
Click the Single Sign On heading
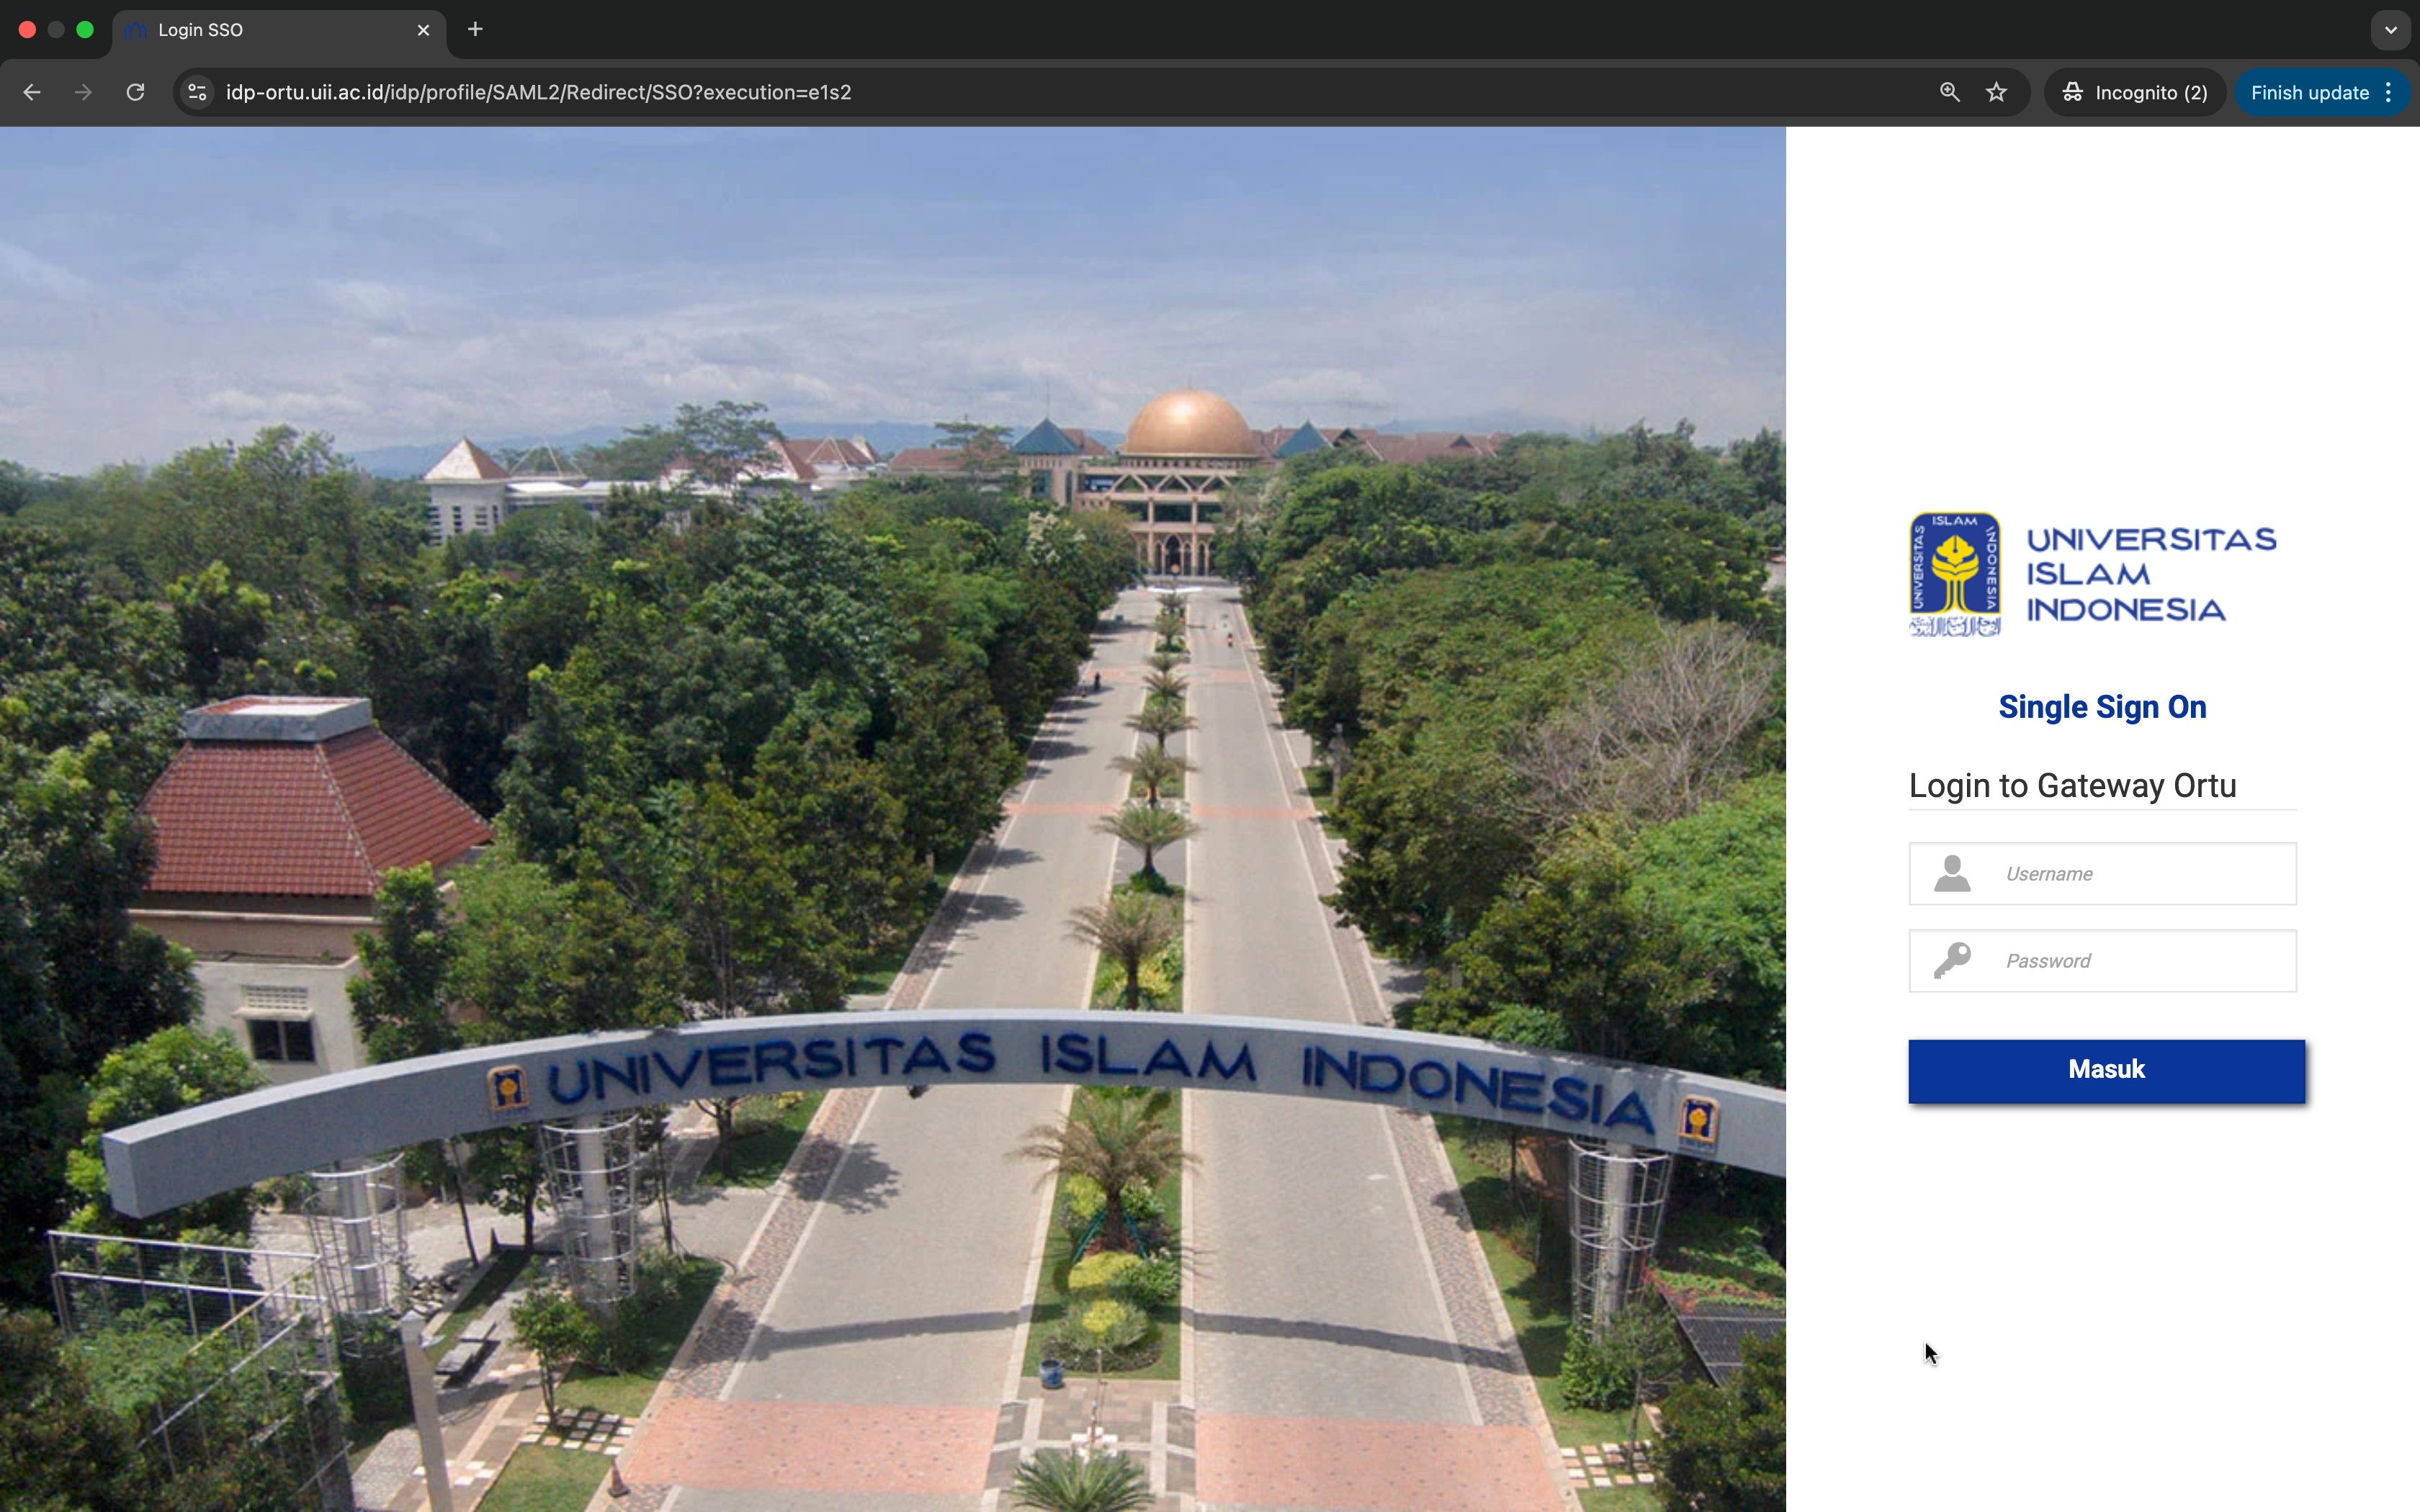[x=2102, y=707]
